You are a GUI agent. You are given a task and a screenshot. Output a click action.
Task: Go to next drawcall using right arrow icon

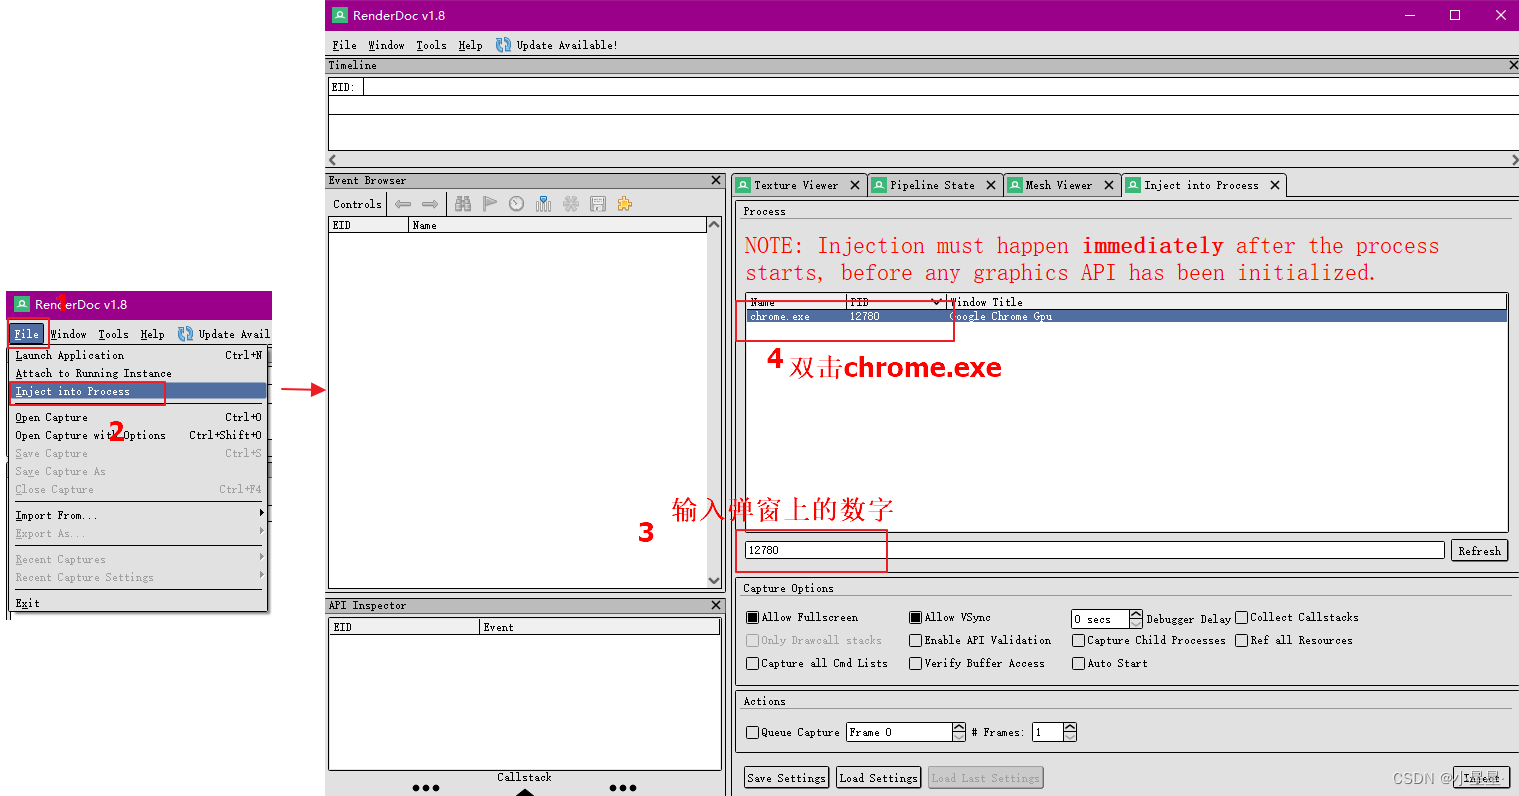pos(430,204)
